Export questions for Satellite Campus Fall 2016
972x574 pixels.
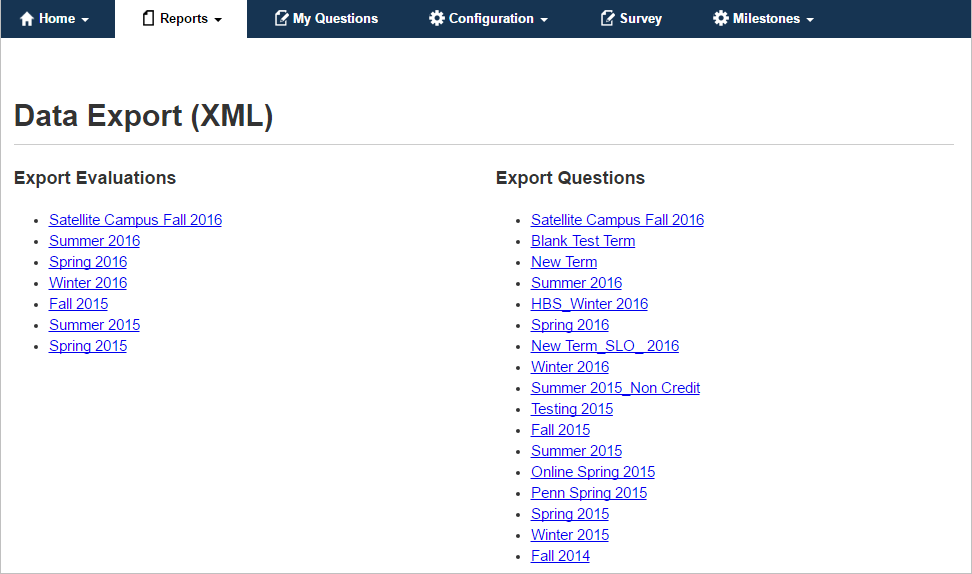pos(617,220)
